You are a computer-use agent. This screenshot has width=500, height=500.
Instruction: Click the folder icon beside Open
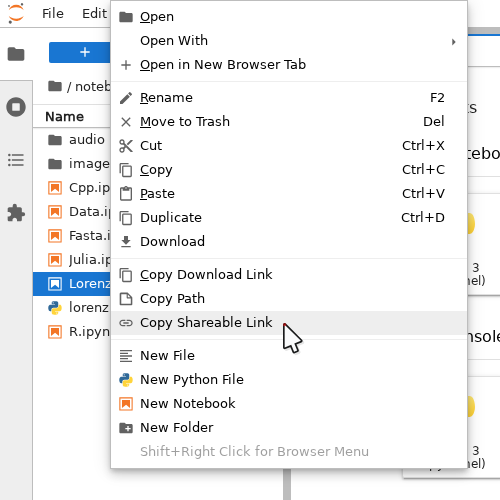[x=126, y=17]
